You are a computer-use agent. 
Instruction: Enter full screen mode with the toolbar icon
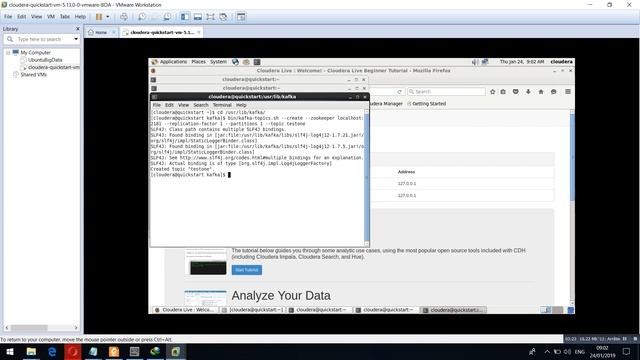210,17
